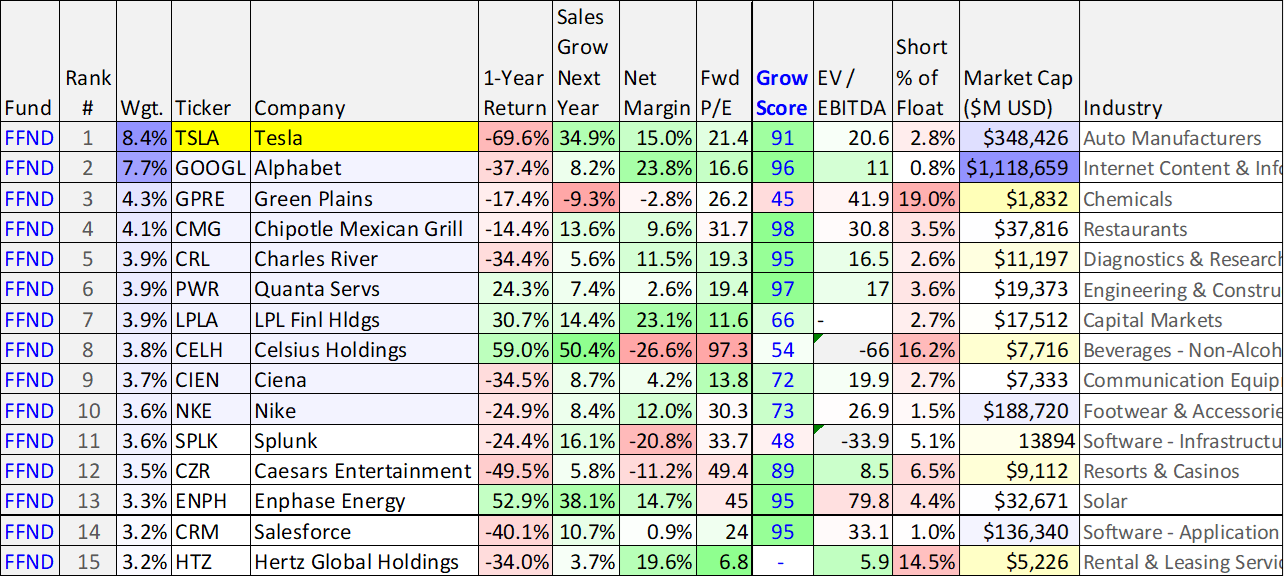Select LPL Finl 30.7% return cell
The height and width of the screenshot is (577, 1284).
coord(516,320)
